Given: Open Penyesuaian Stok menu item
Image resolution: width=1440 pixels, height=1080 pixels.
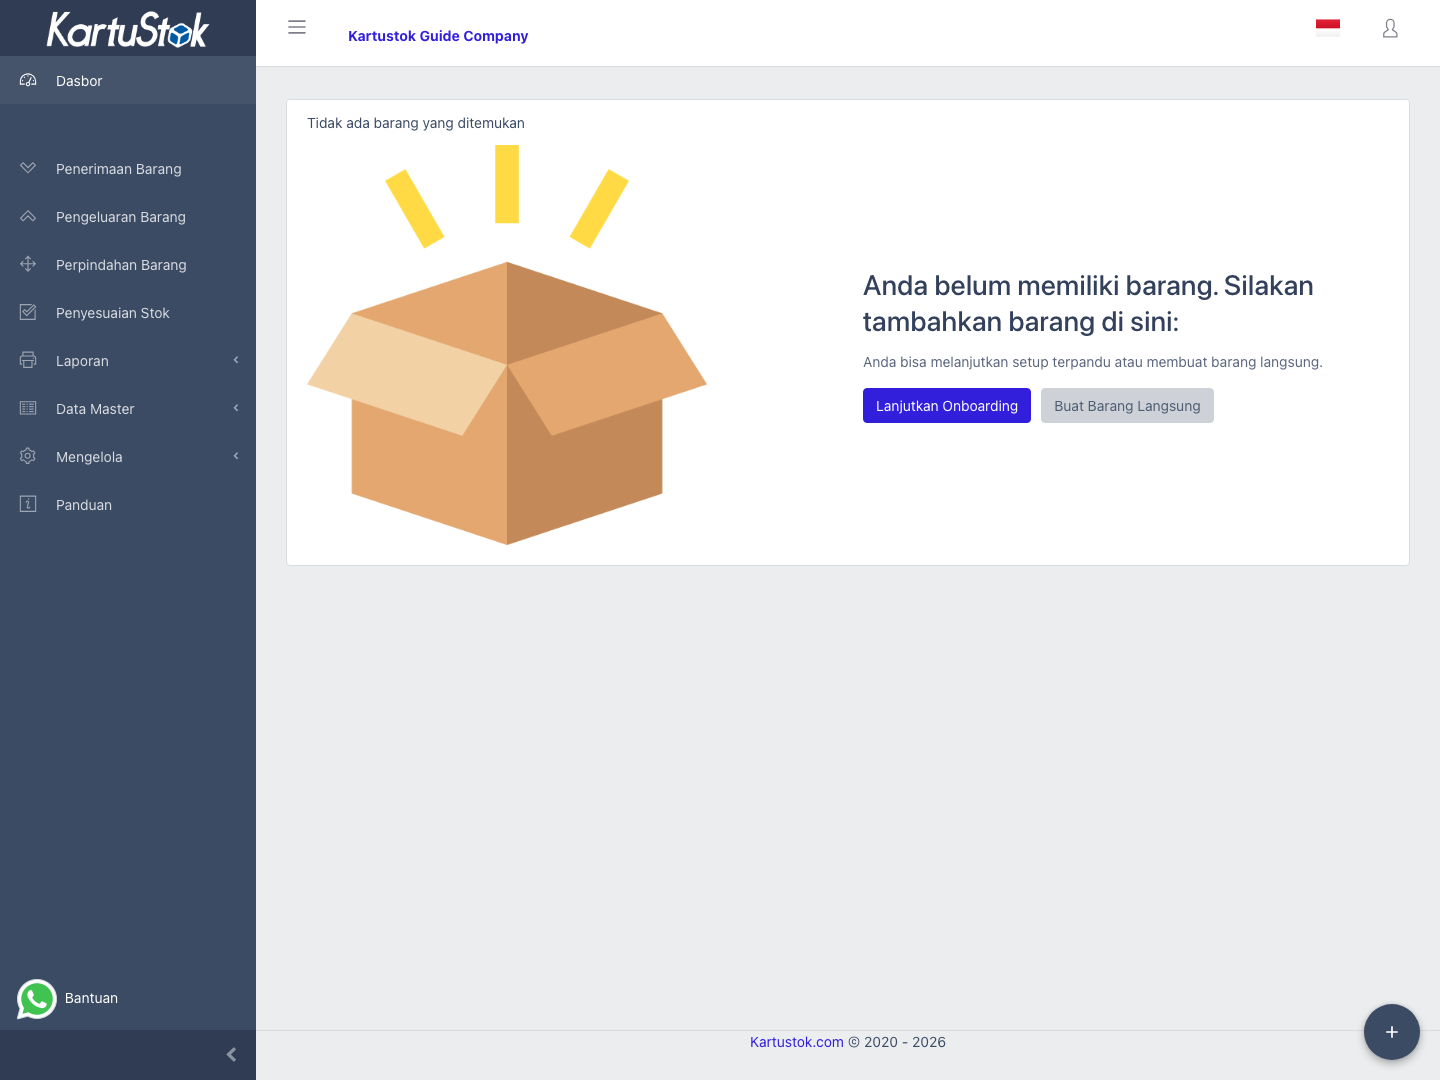Looking at the screenshot, I should (128, 312).
